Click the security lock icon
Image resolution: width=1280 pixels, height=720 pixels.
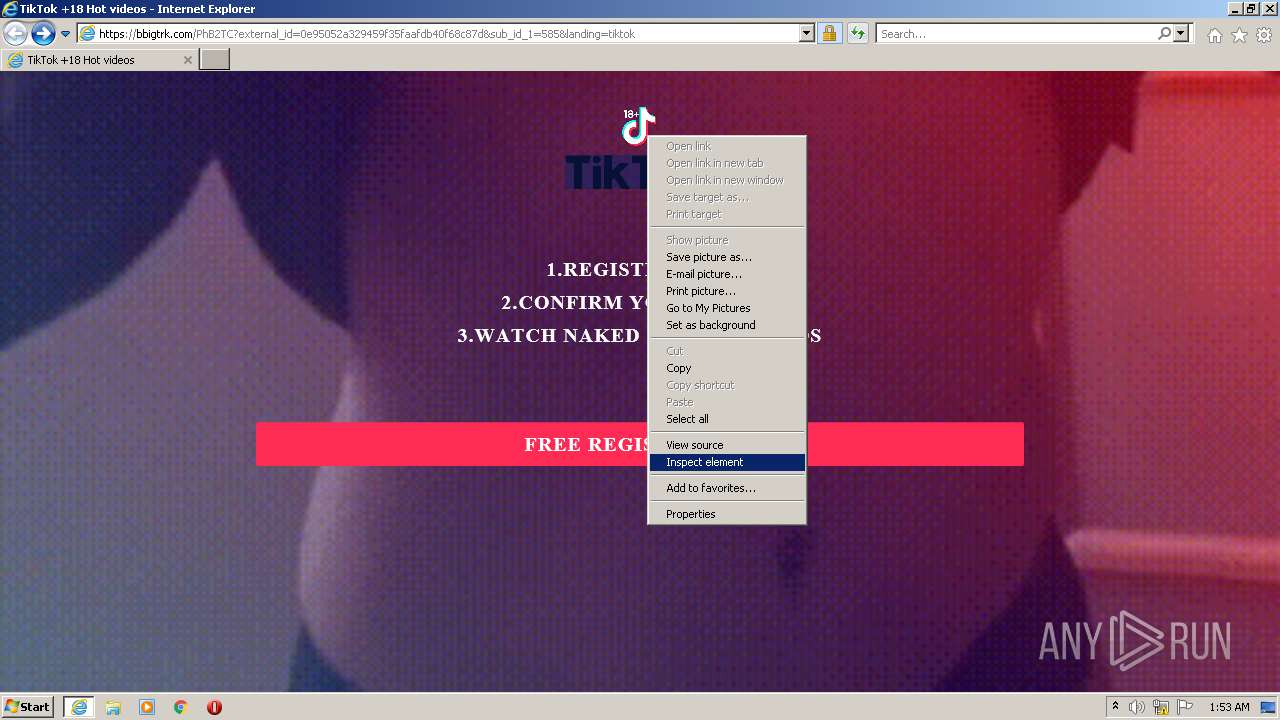(x=829, y=34)
